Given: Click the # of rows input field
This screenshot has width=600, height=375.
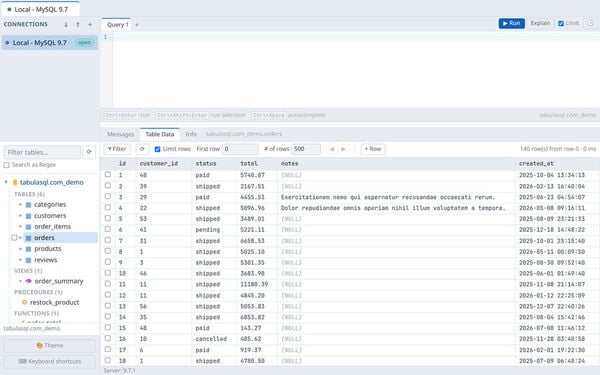Looking at the screenshot, I should [306, 149].
